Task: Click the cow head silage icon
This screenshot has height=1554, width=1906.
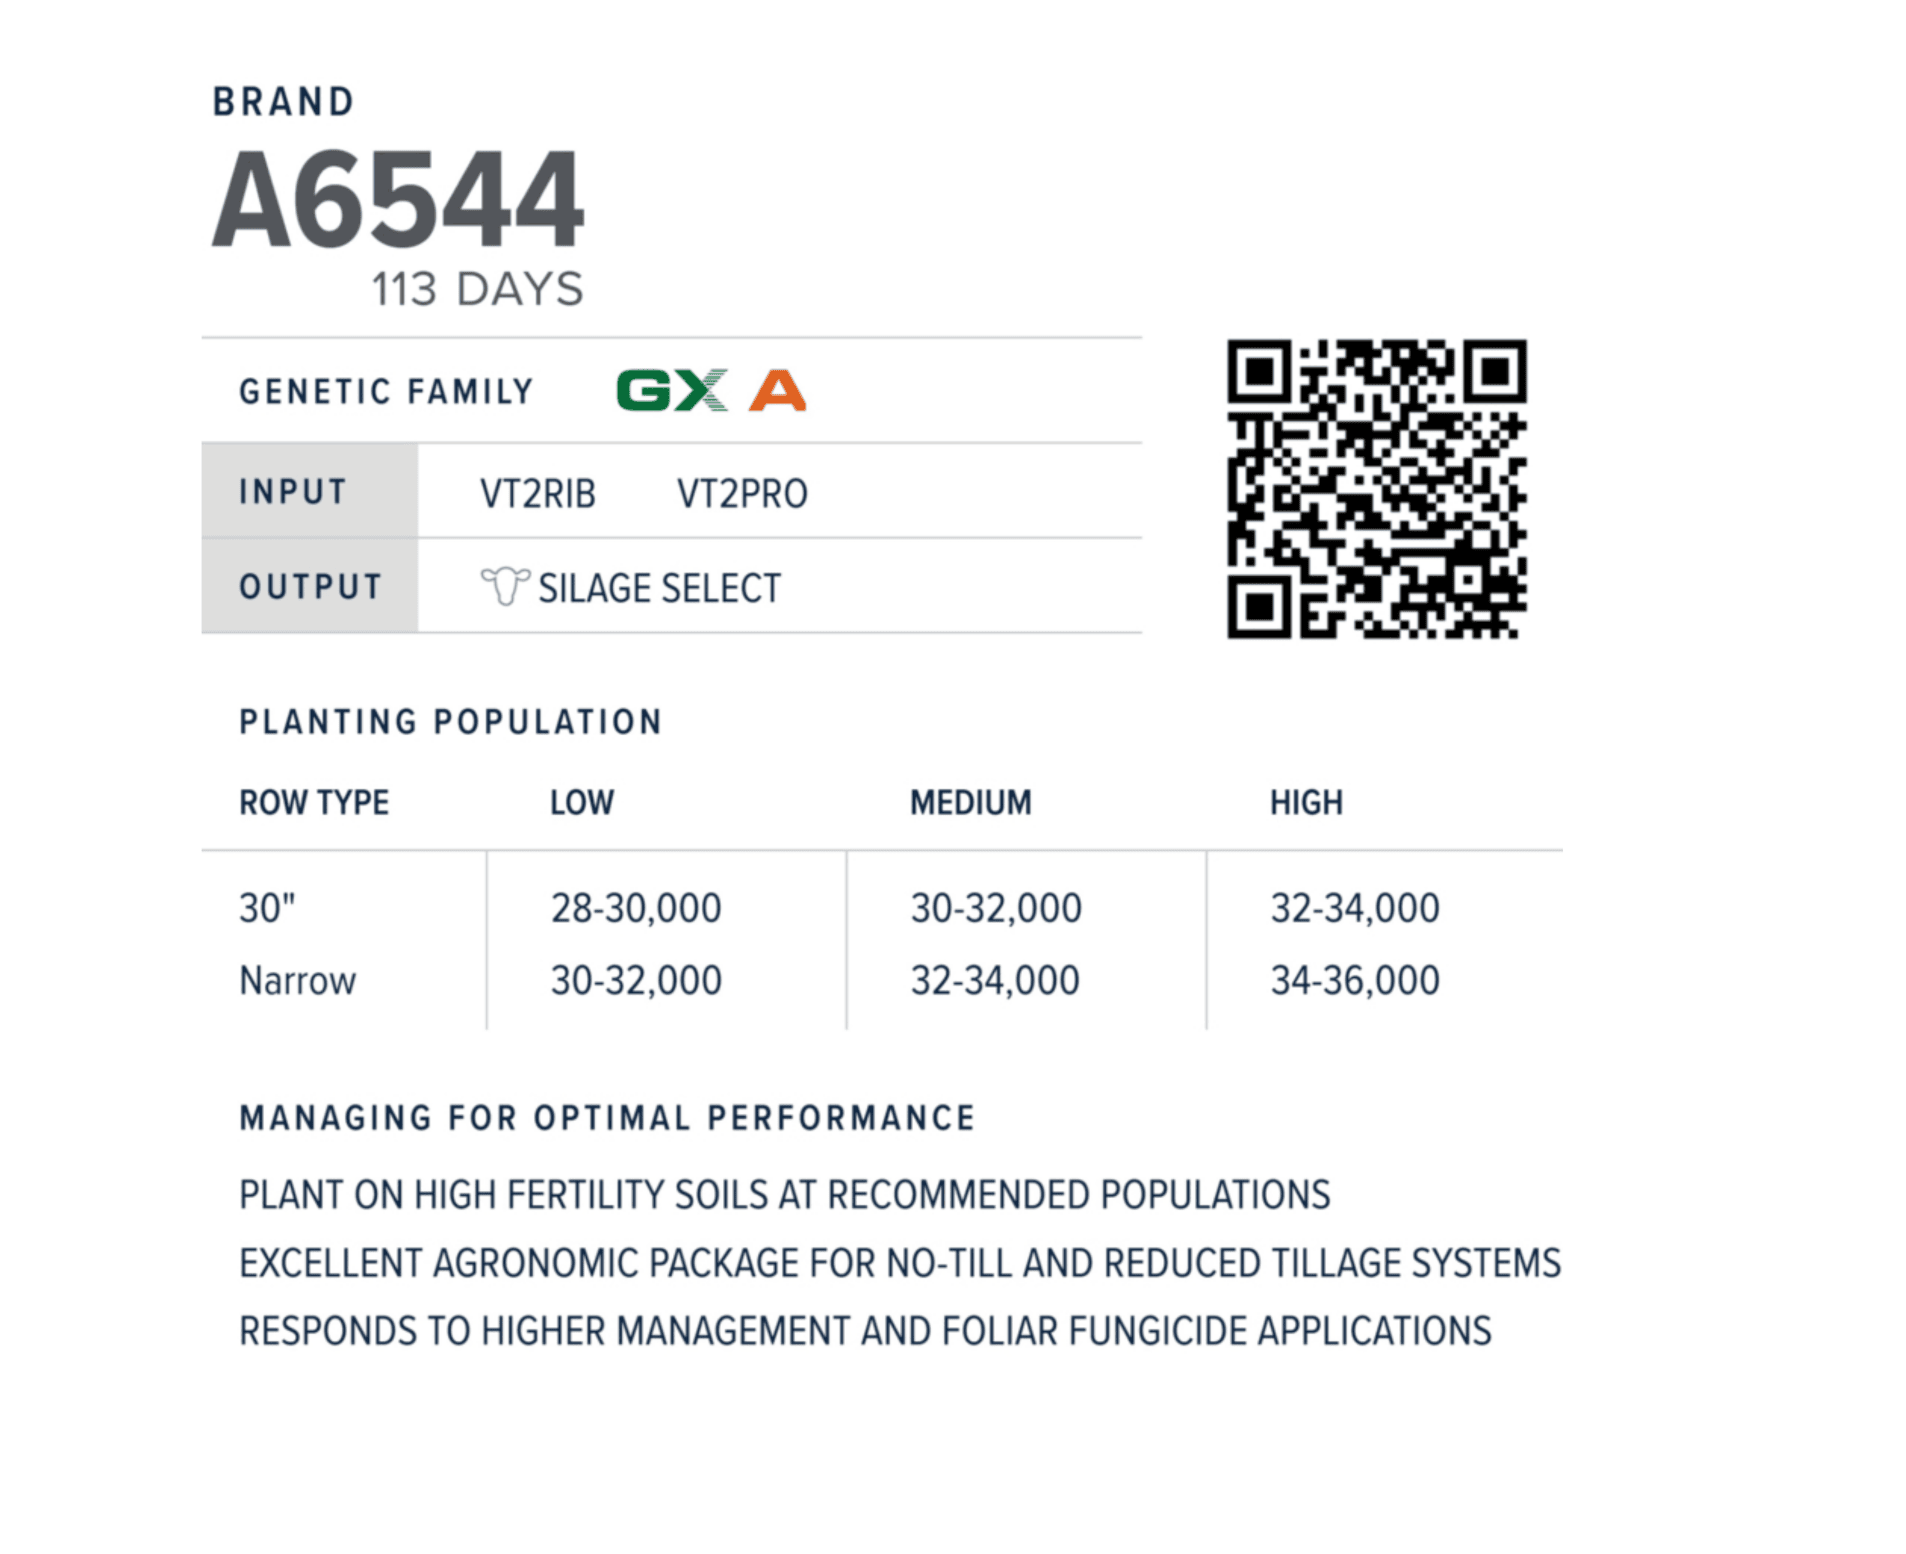Action: pyautogui.click(x=504, y=586)
